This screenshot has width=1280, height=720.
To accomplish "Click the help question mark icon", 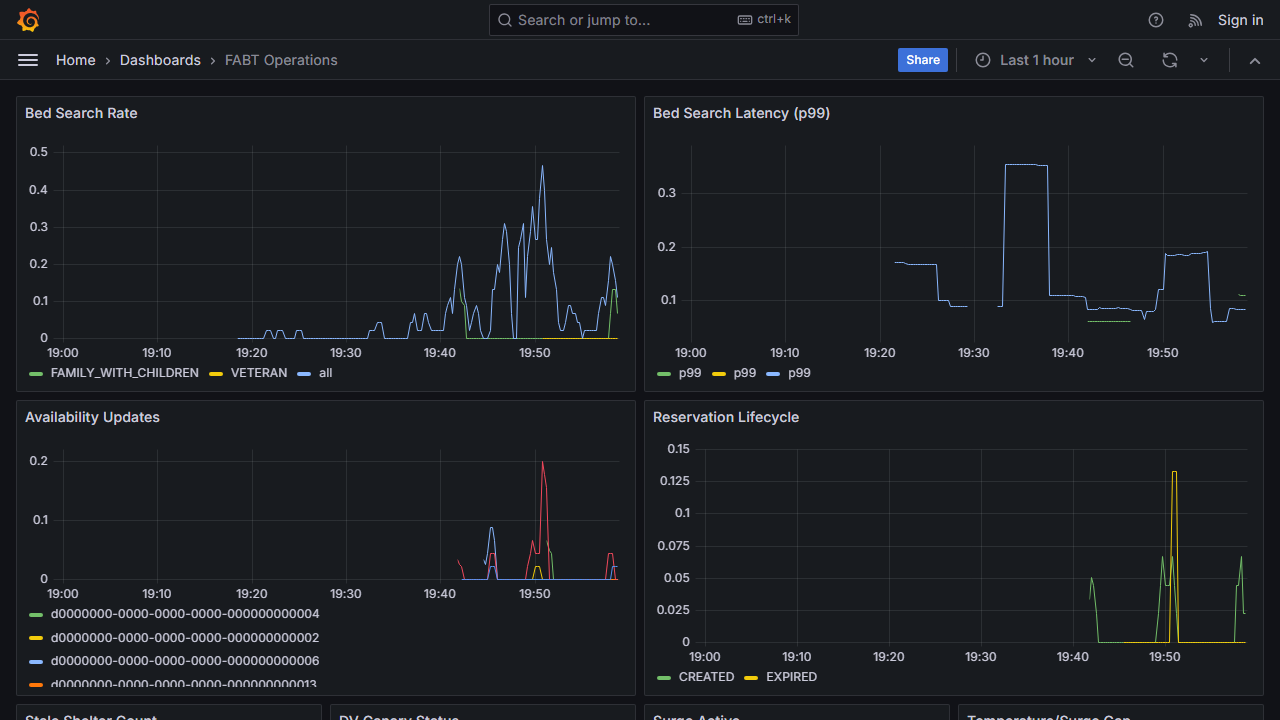I will (1155, 20).
